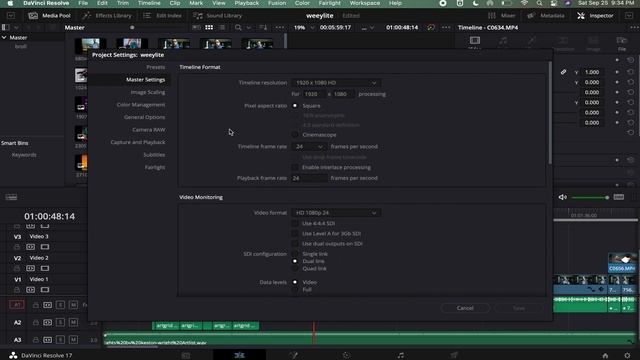
Task: Open the Capture and Playback section
Action: point(138,142)
